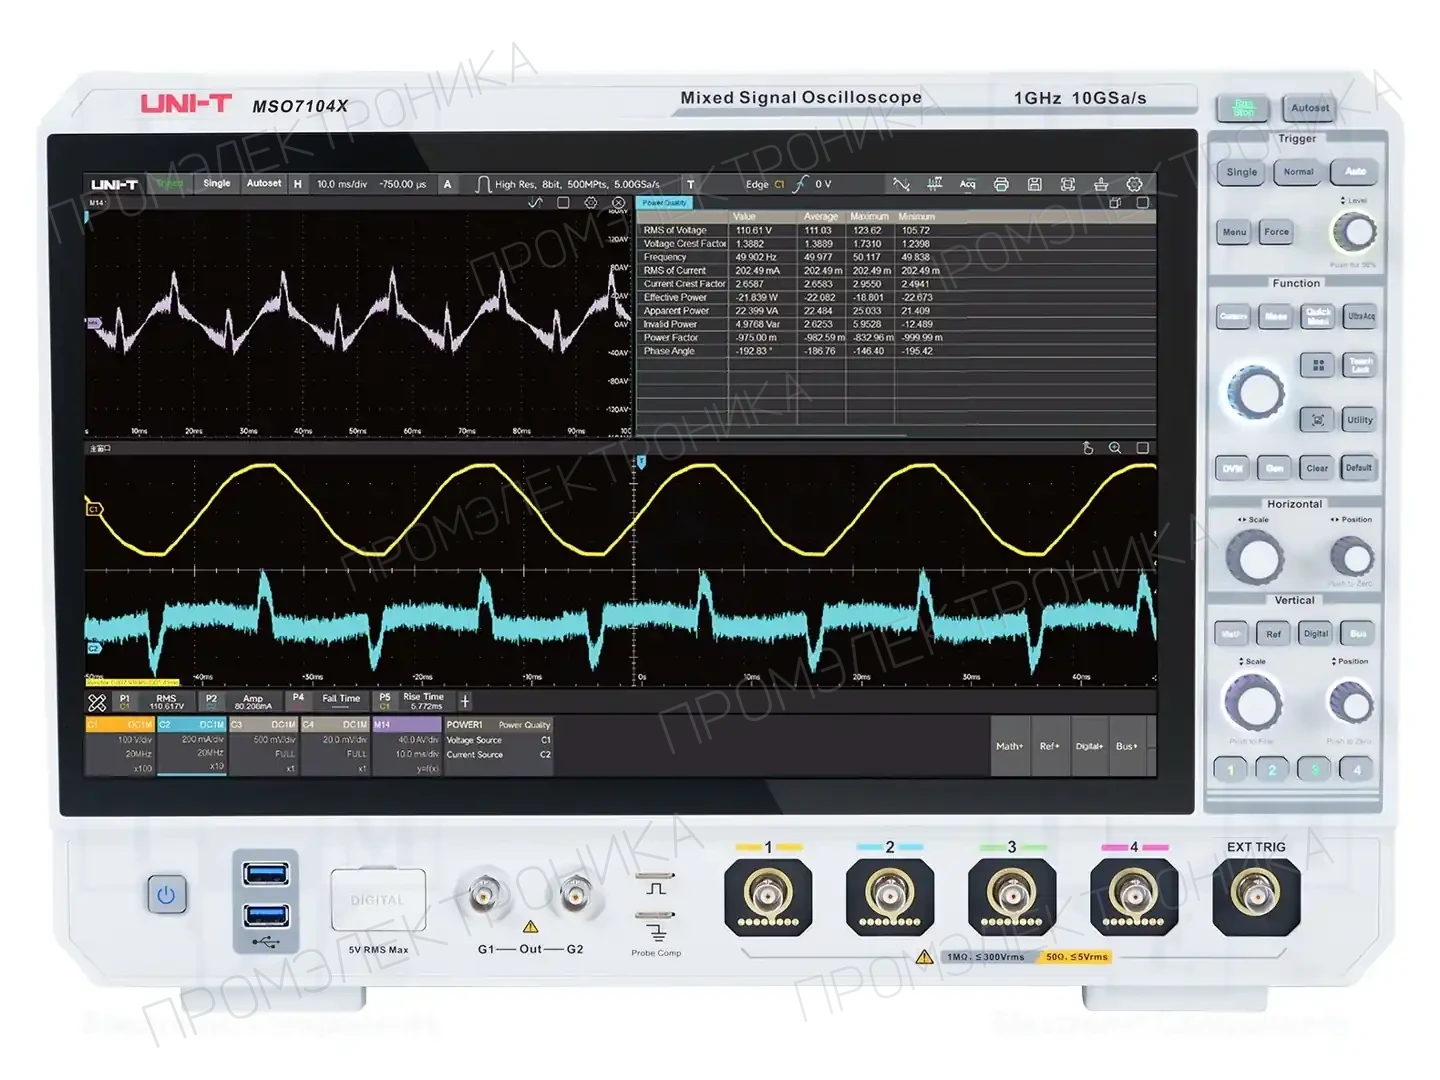The height and width of the screenshot is (1080, 1440).
Task: Open the Edge C1 trigger settings
Action: pos(788,184)
